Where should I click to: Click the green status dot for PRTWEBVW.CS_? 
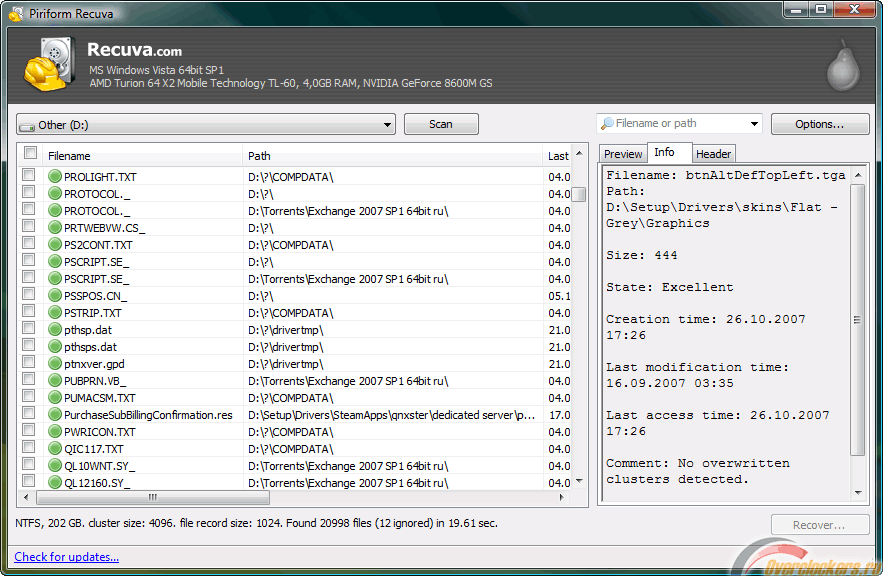55,227
